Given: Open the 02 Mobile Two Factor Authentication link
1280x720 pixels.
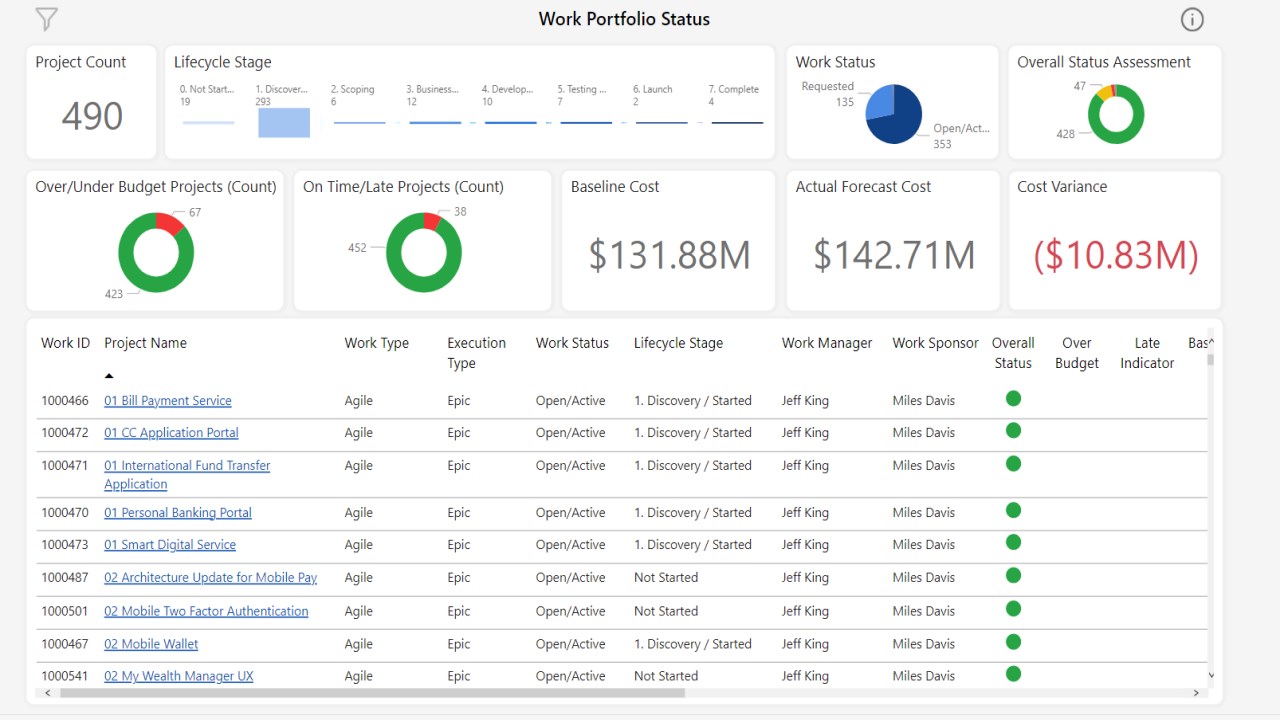Looking at the screenshot, I should tap(206, 610).
